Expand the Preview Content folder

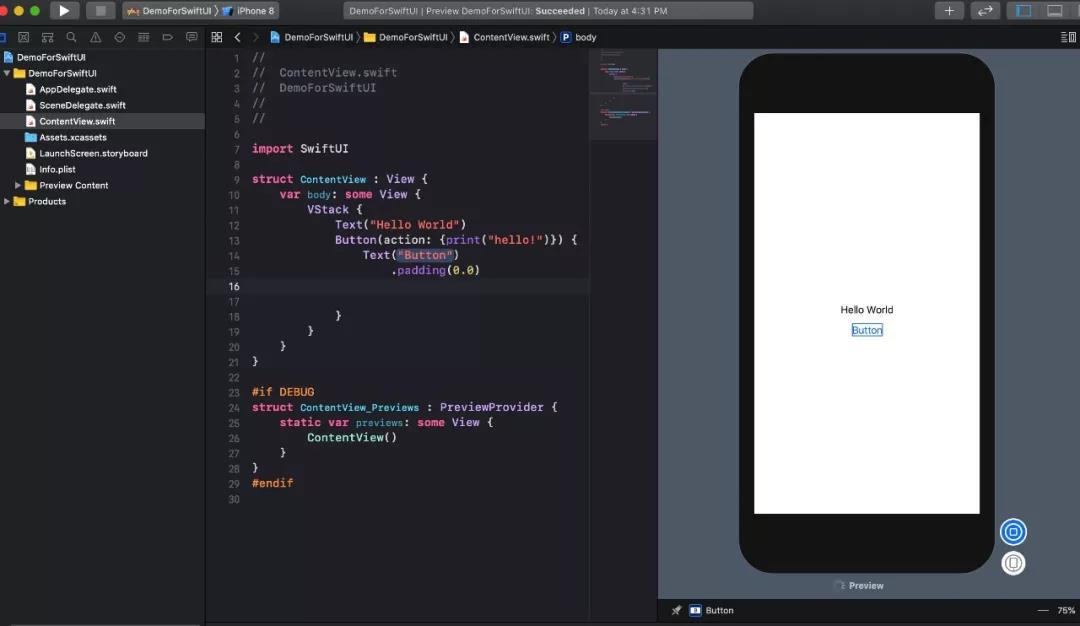point(18,185)
